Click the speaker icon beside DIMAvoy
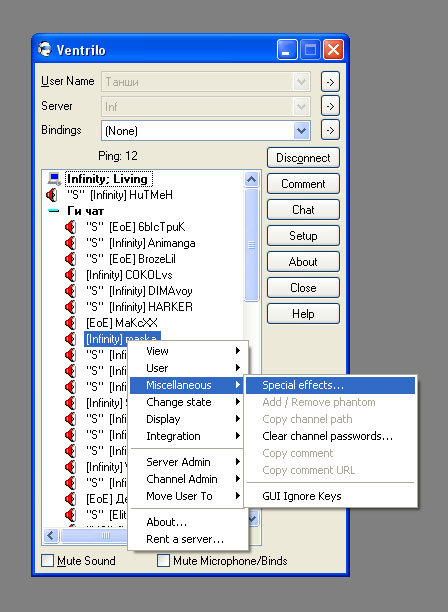The height and width of the screenshot is (612, 448). click(x=70, y=291)
